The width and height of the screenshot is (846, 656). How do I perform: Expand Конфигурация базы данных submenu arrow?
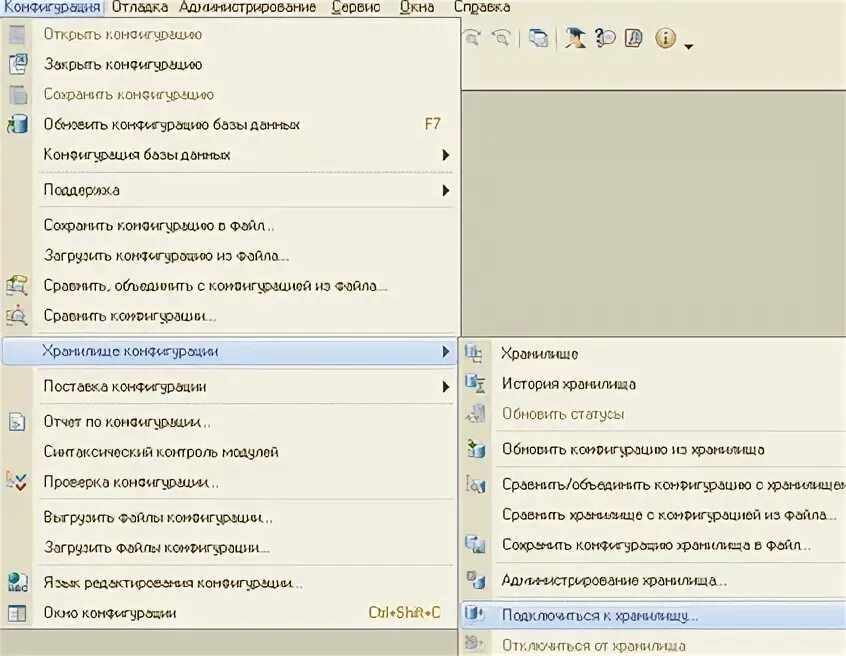pos(446,155)
